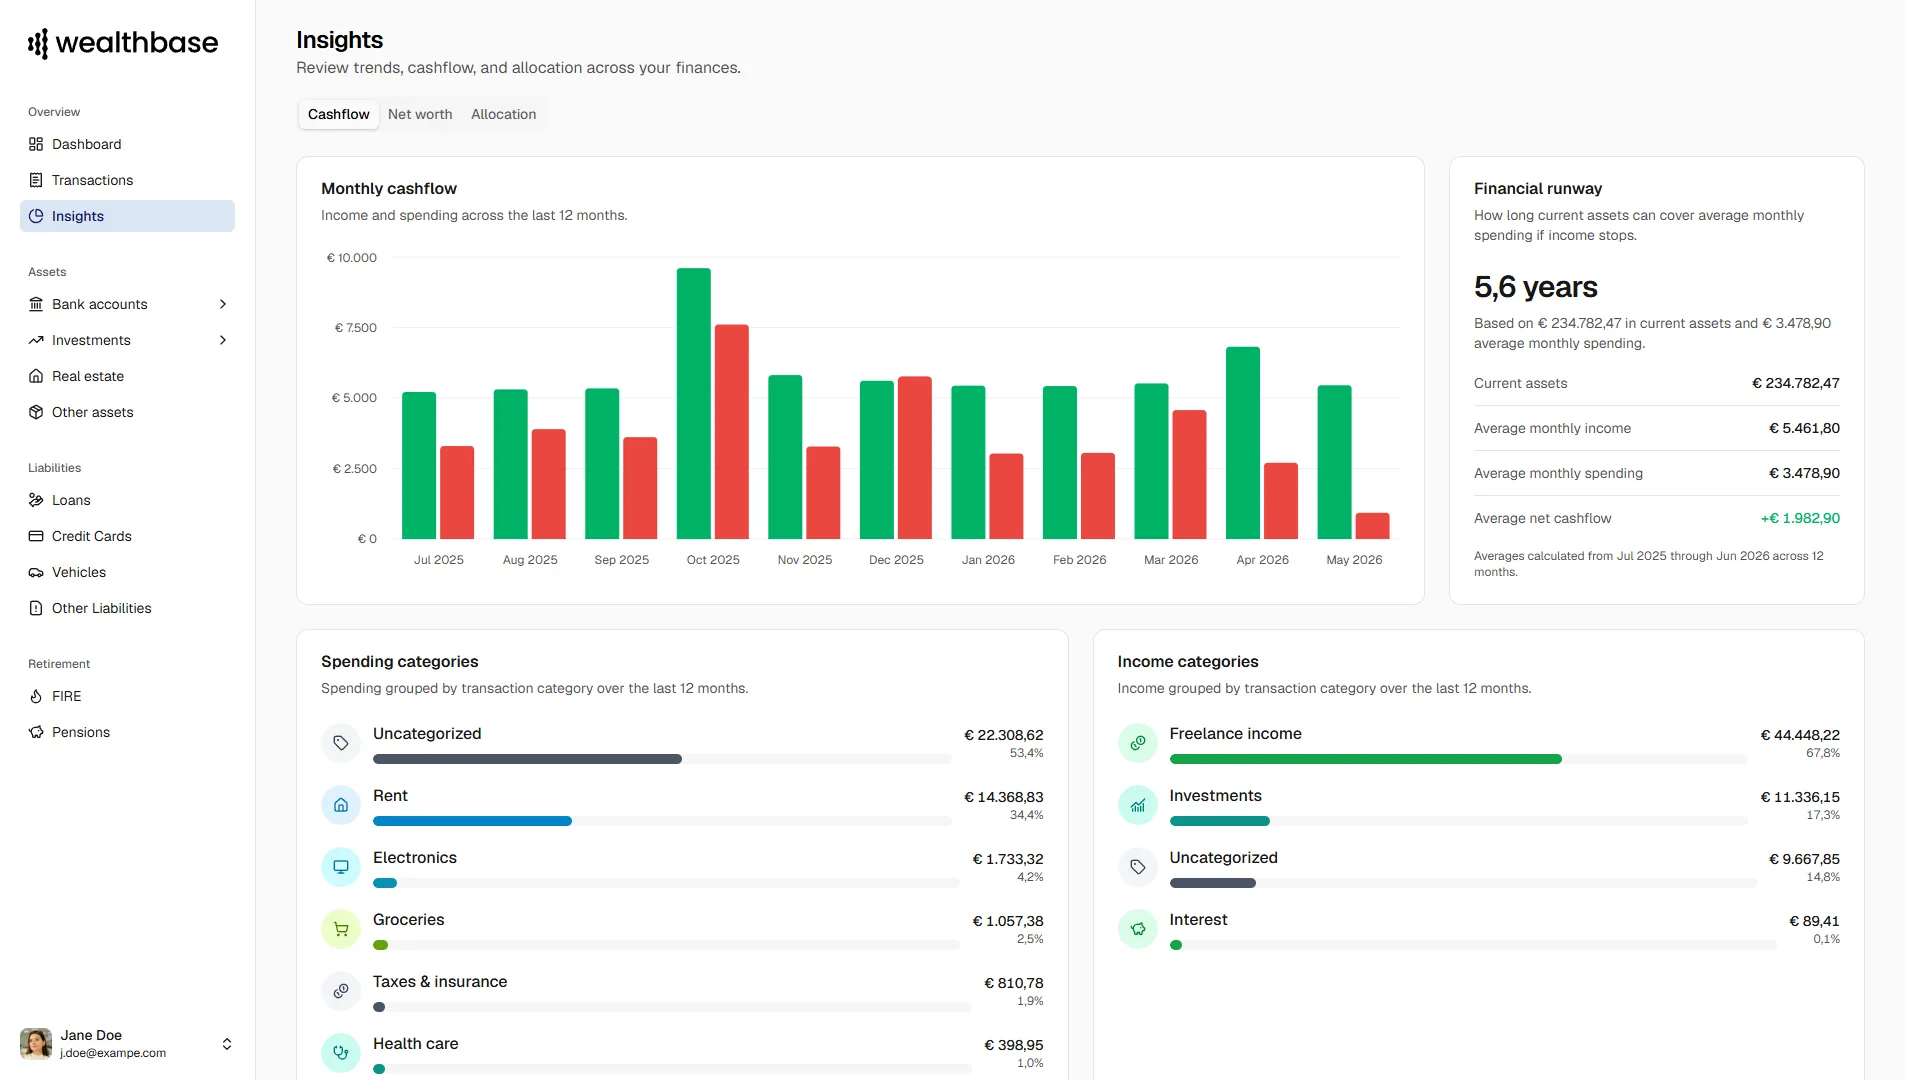Open the Transactions page
1905x1080 pixels.
coord(127,180)
